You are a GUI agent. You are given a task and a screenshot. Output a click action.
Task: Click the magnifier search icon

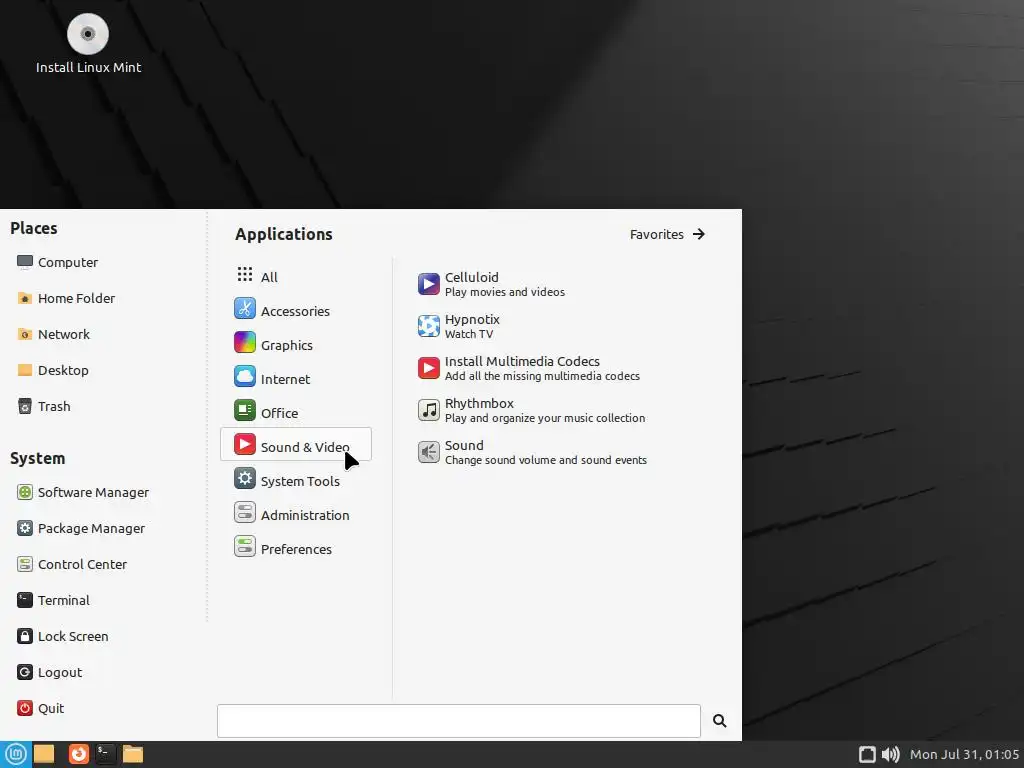click(x=720, y=720)
